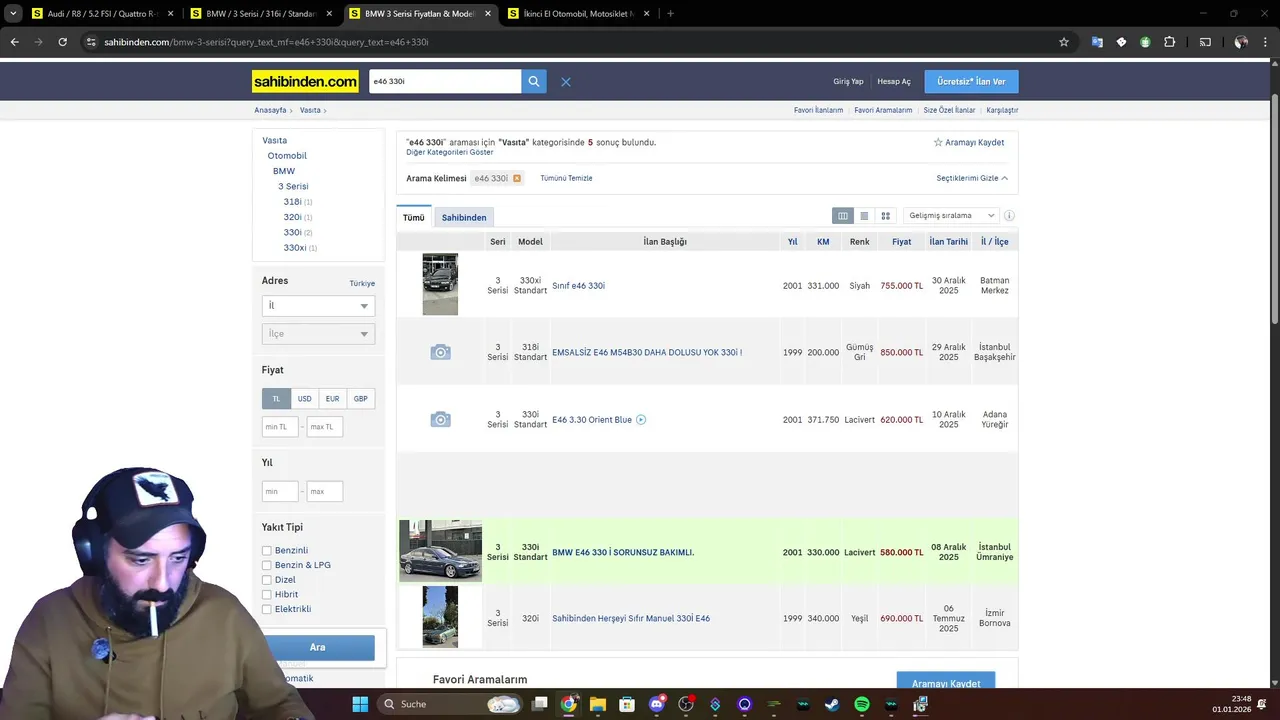Click the star icon next to Aramayı Kaydet
Image resolution: width=1280 pixels, height=720 pixels.
point(938,143)
